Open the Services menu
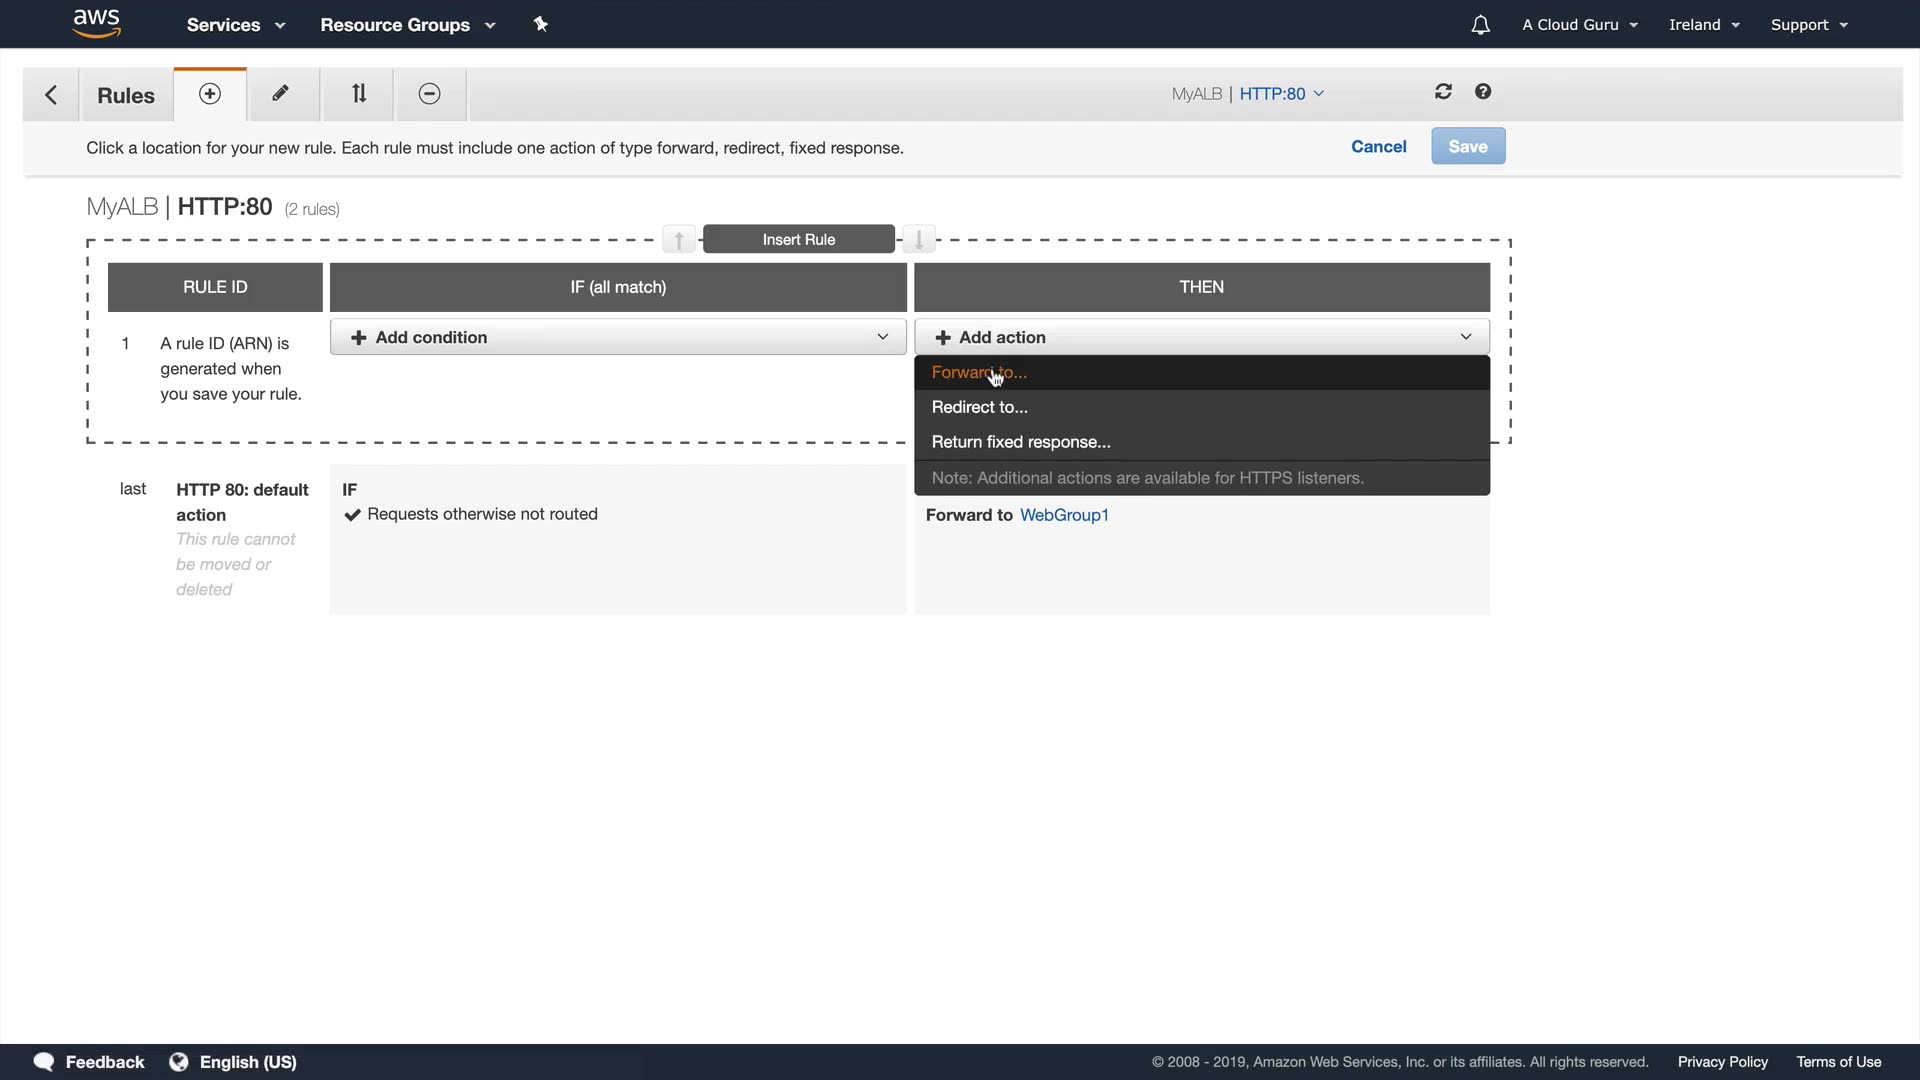Viewport: 1920px width, 1080px height. point(235,25)
